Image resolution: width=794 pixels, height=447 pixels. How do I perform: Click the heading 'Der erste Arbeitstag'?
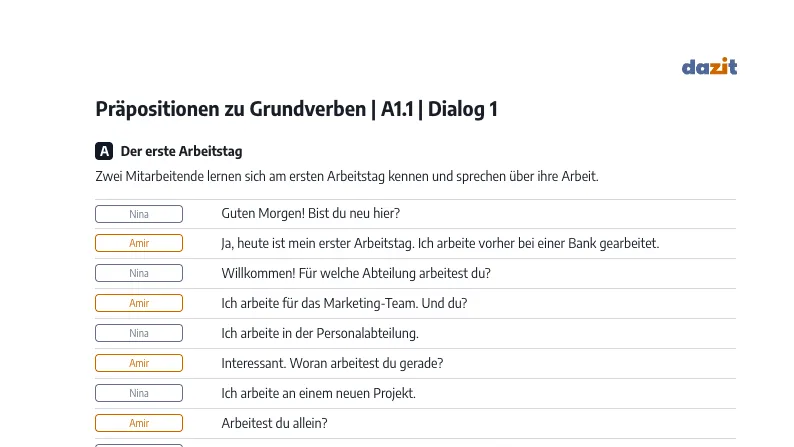click(x=181, y=151)
